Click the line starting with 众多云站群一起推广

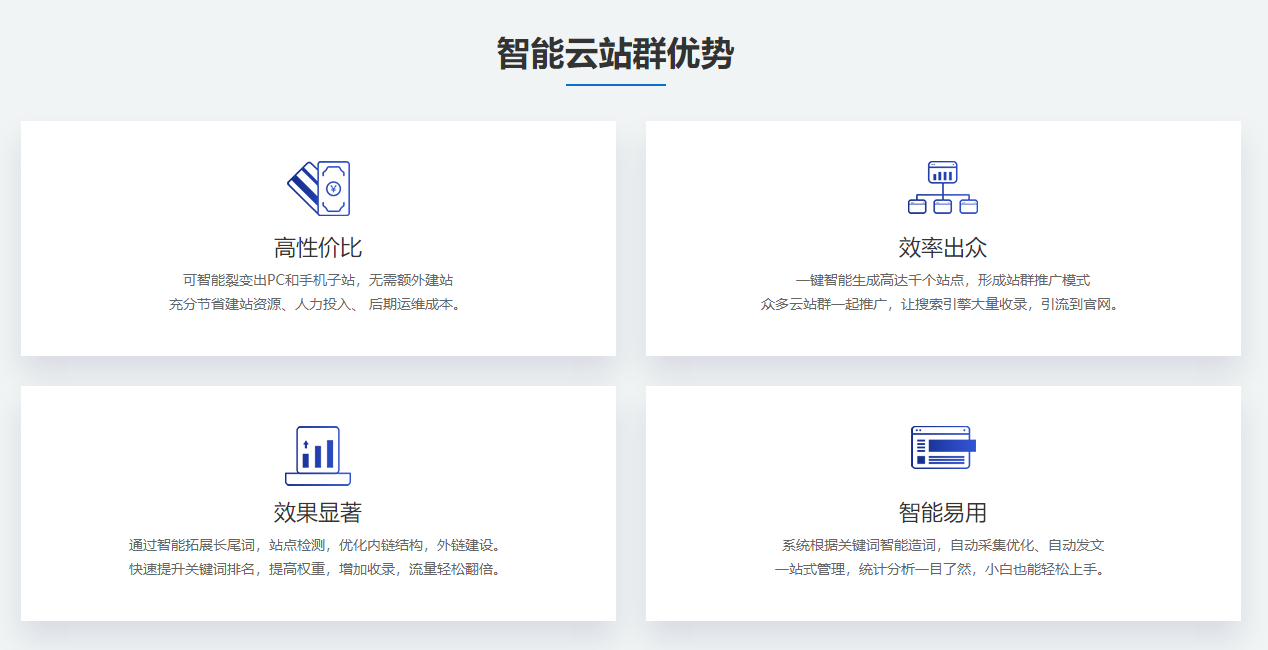[x=942, y=304]
